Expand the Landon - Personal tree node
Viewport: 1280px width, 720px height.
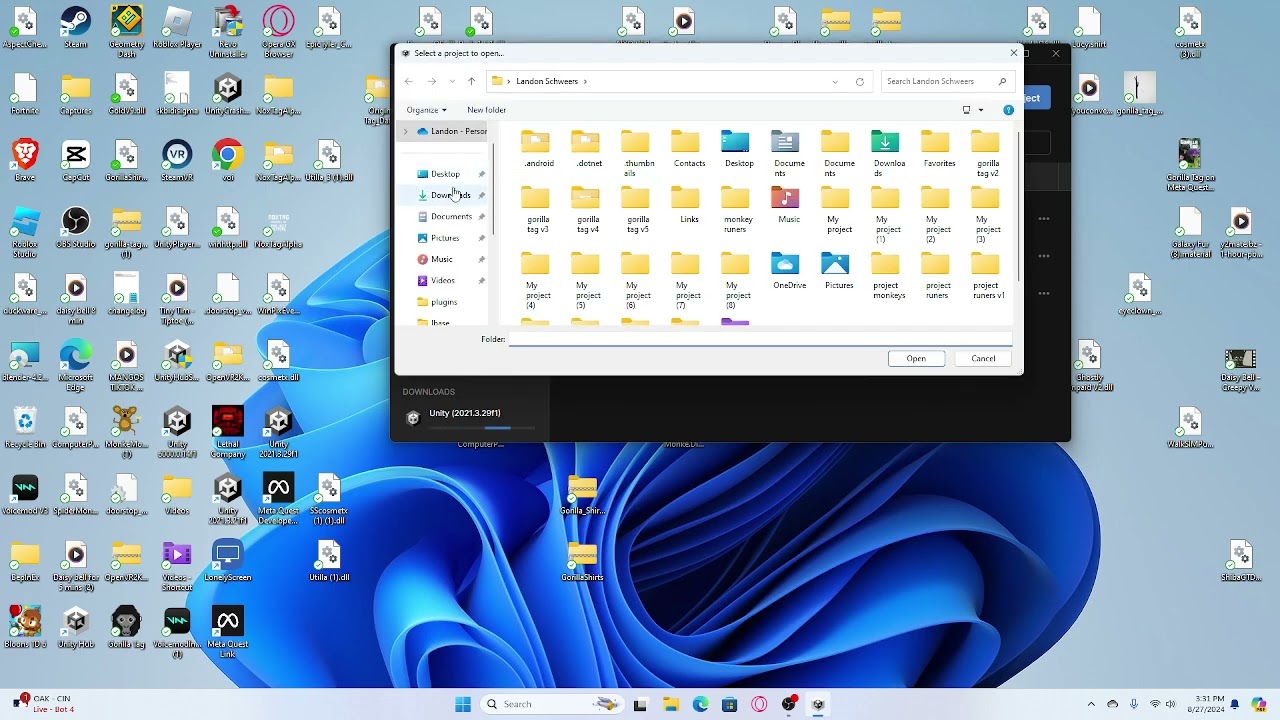pos(406,131)
